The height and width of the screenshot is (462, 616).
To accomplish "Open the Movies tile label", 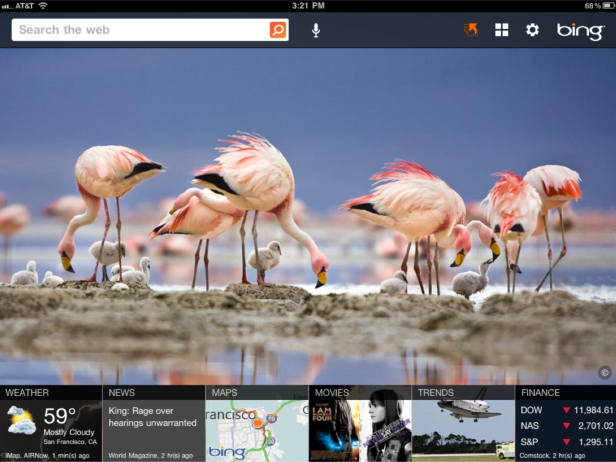I will (332, 393).
